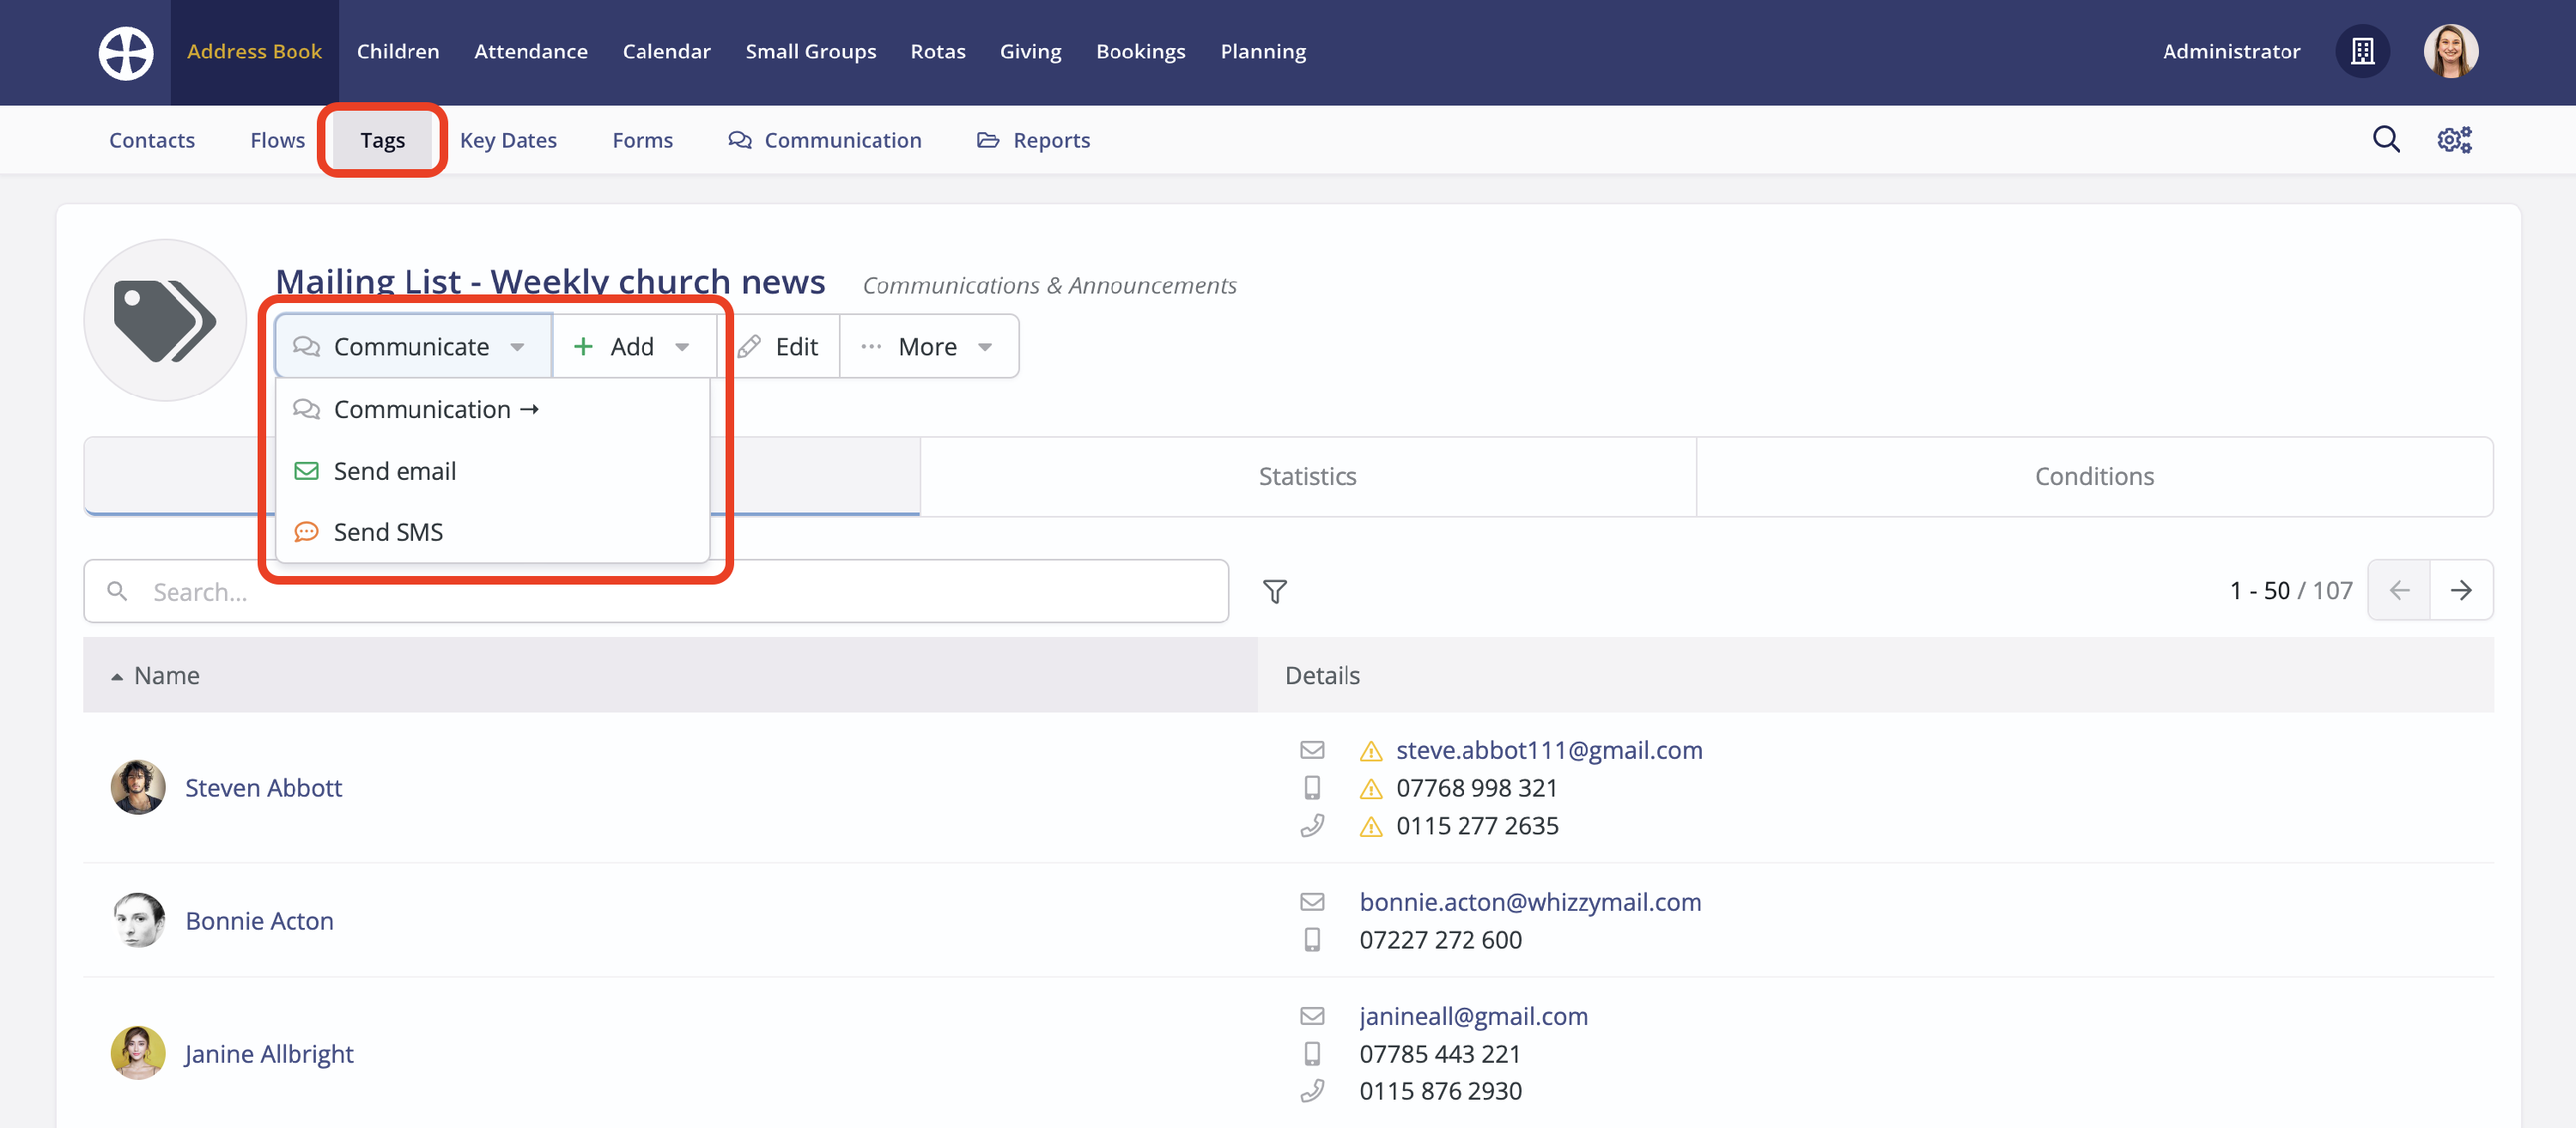
Task: Click mobile icon beside 07227 272 600
Action: coord(1312,940)
